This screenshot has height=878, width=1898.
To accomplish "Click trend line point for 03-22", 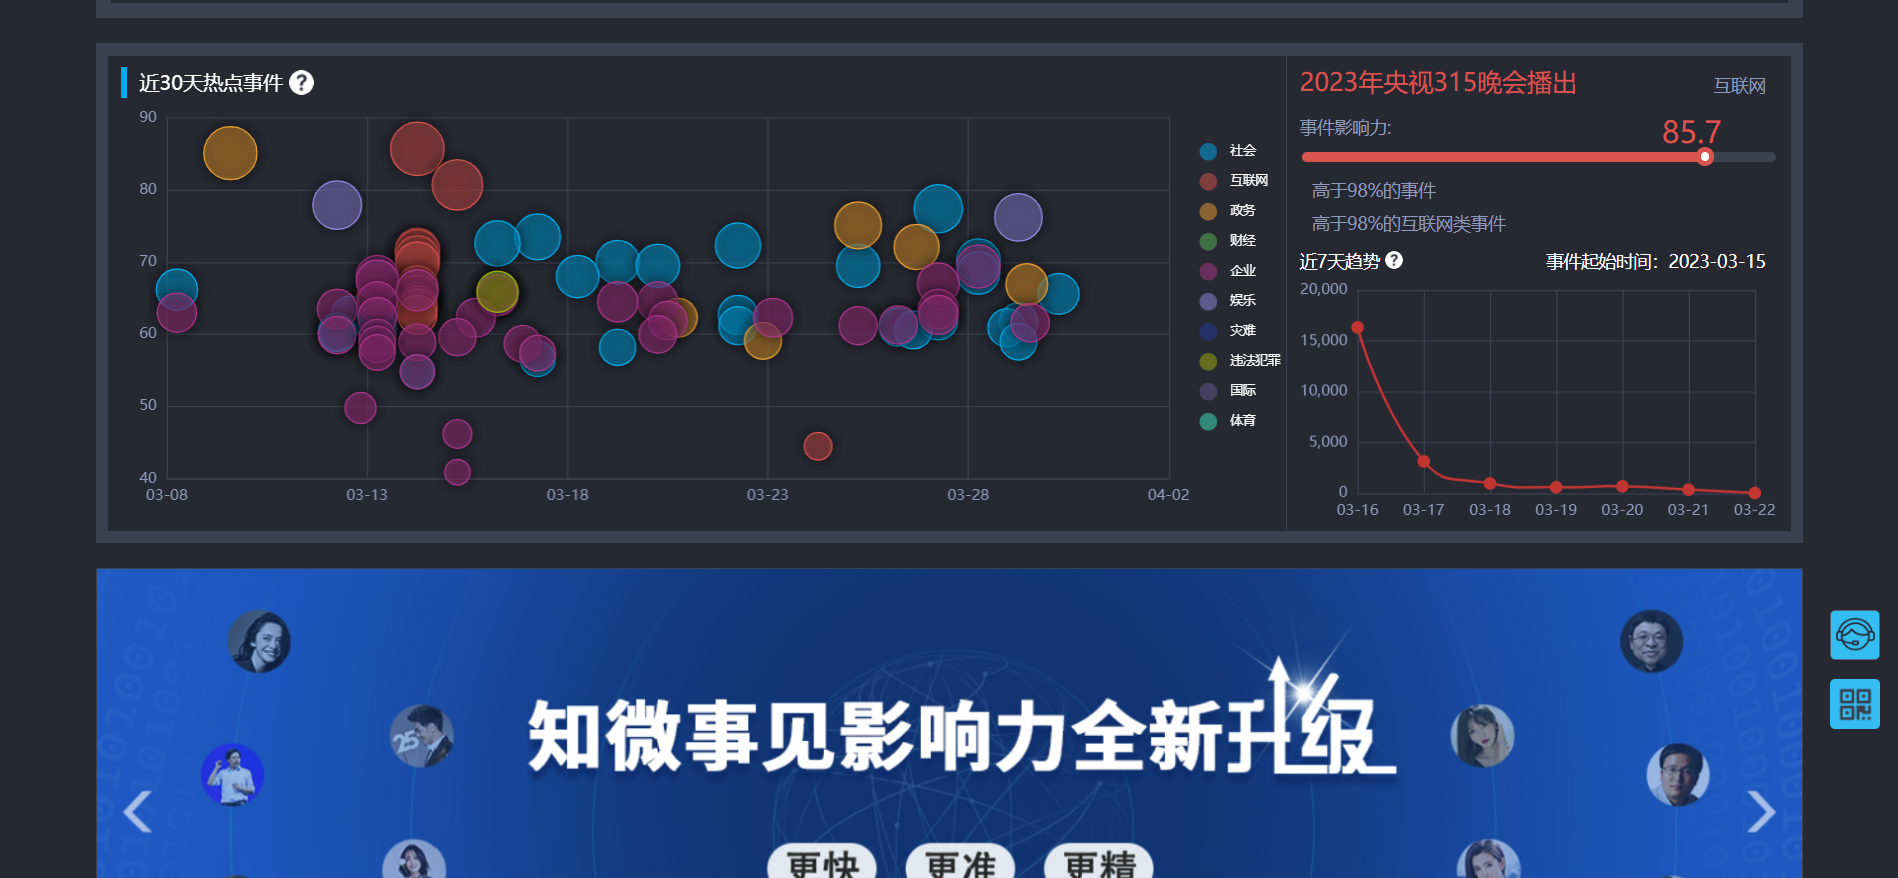I will tap(1755, 492).
